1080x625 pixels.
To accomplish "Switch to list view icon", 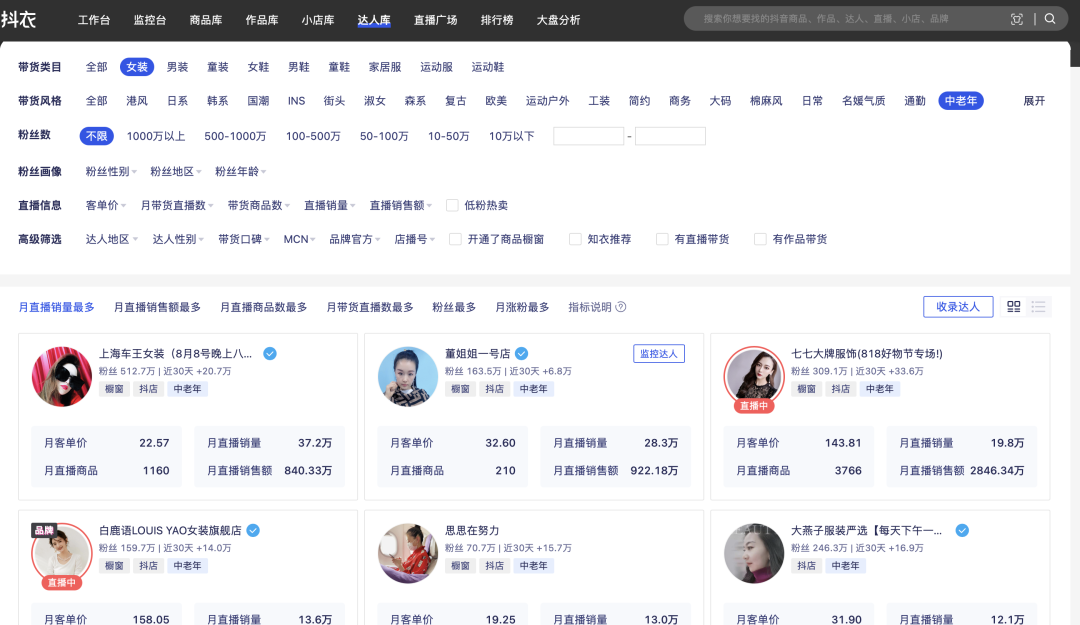I will click(1039, 307).
